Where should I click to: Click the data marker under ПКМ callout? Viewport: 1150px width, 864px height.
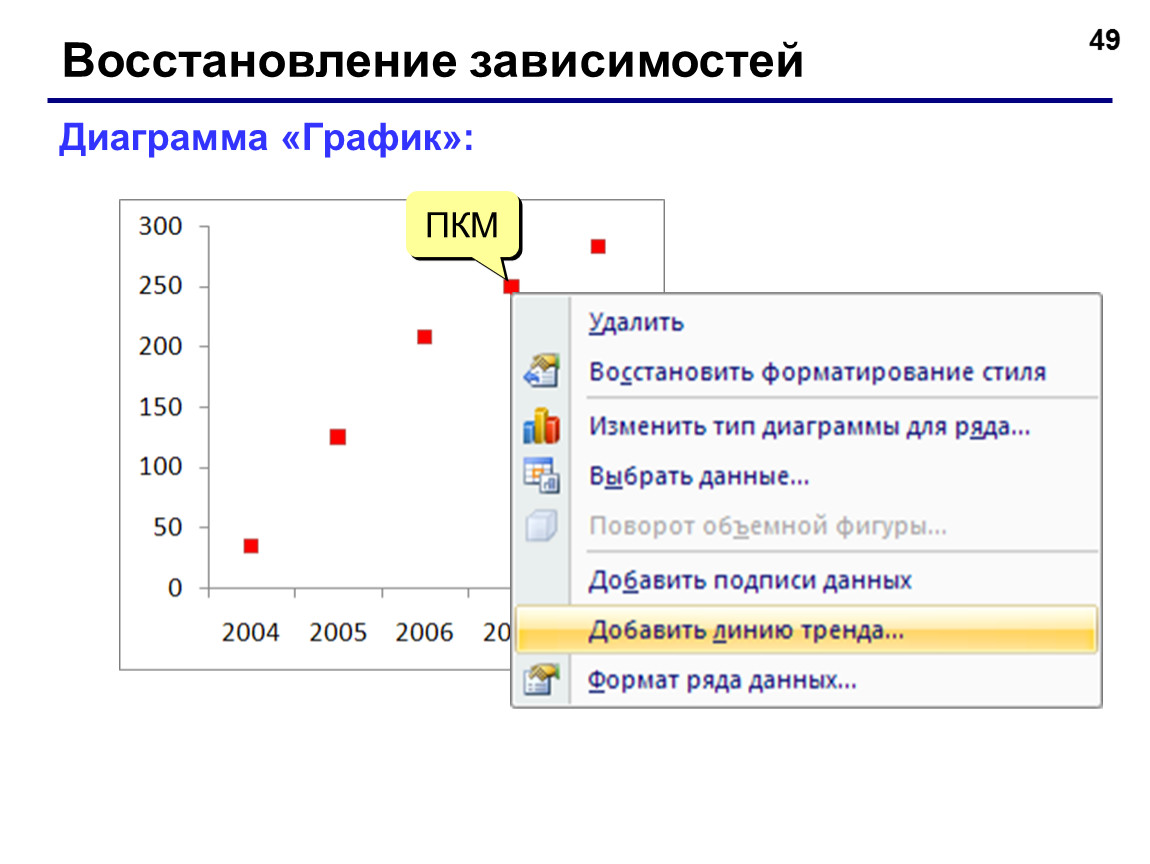pyautogui.click(x=511, y=287)
